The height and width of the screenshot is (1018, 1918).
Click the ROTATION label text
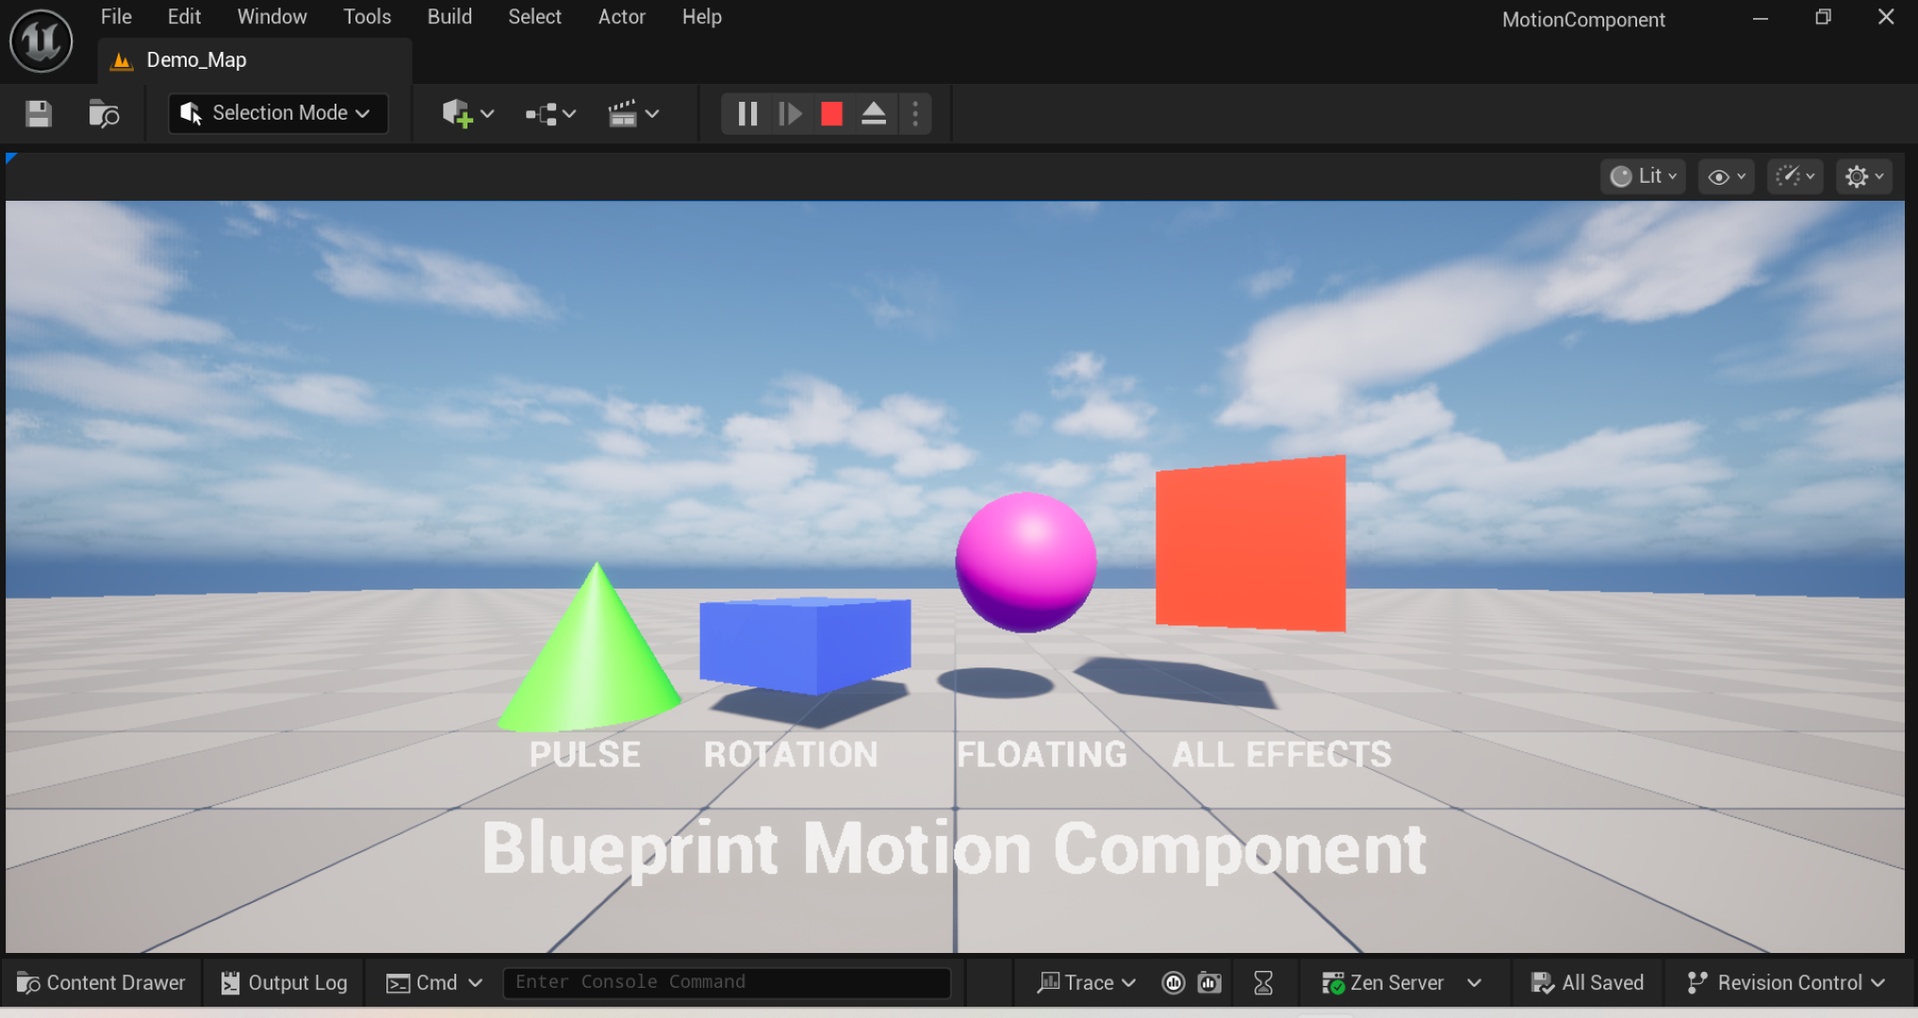click(791, 754)
